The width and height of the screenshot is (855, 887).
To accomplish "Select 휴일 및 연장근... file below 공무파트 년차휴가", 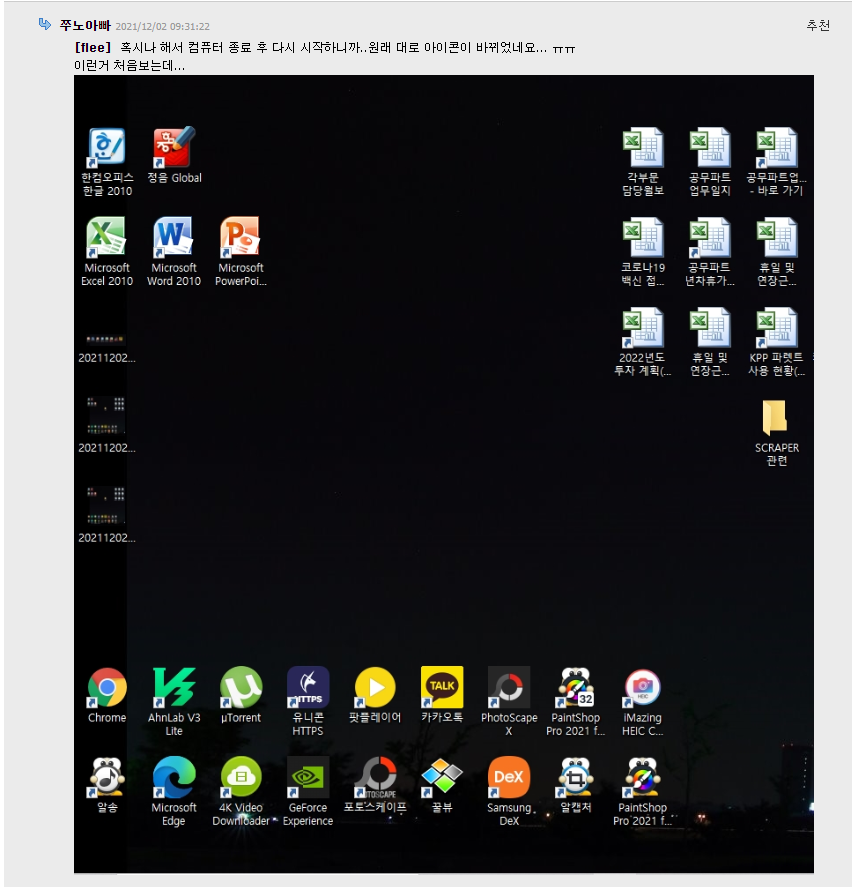I will click(x=710, y=341).
